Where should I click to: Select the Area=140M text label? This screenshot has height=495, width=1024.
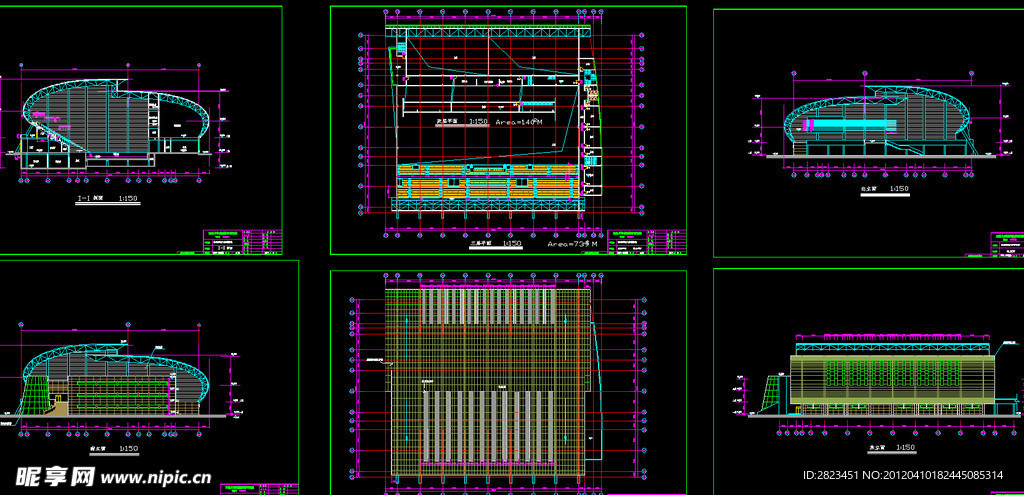click(x=519, y=122)
